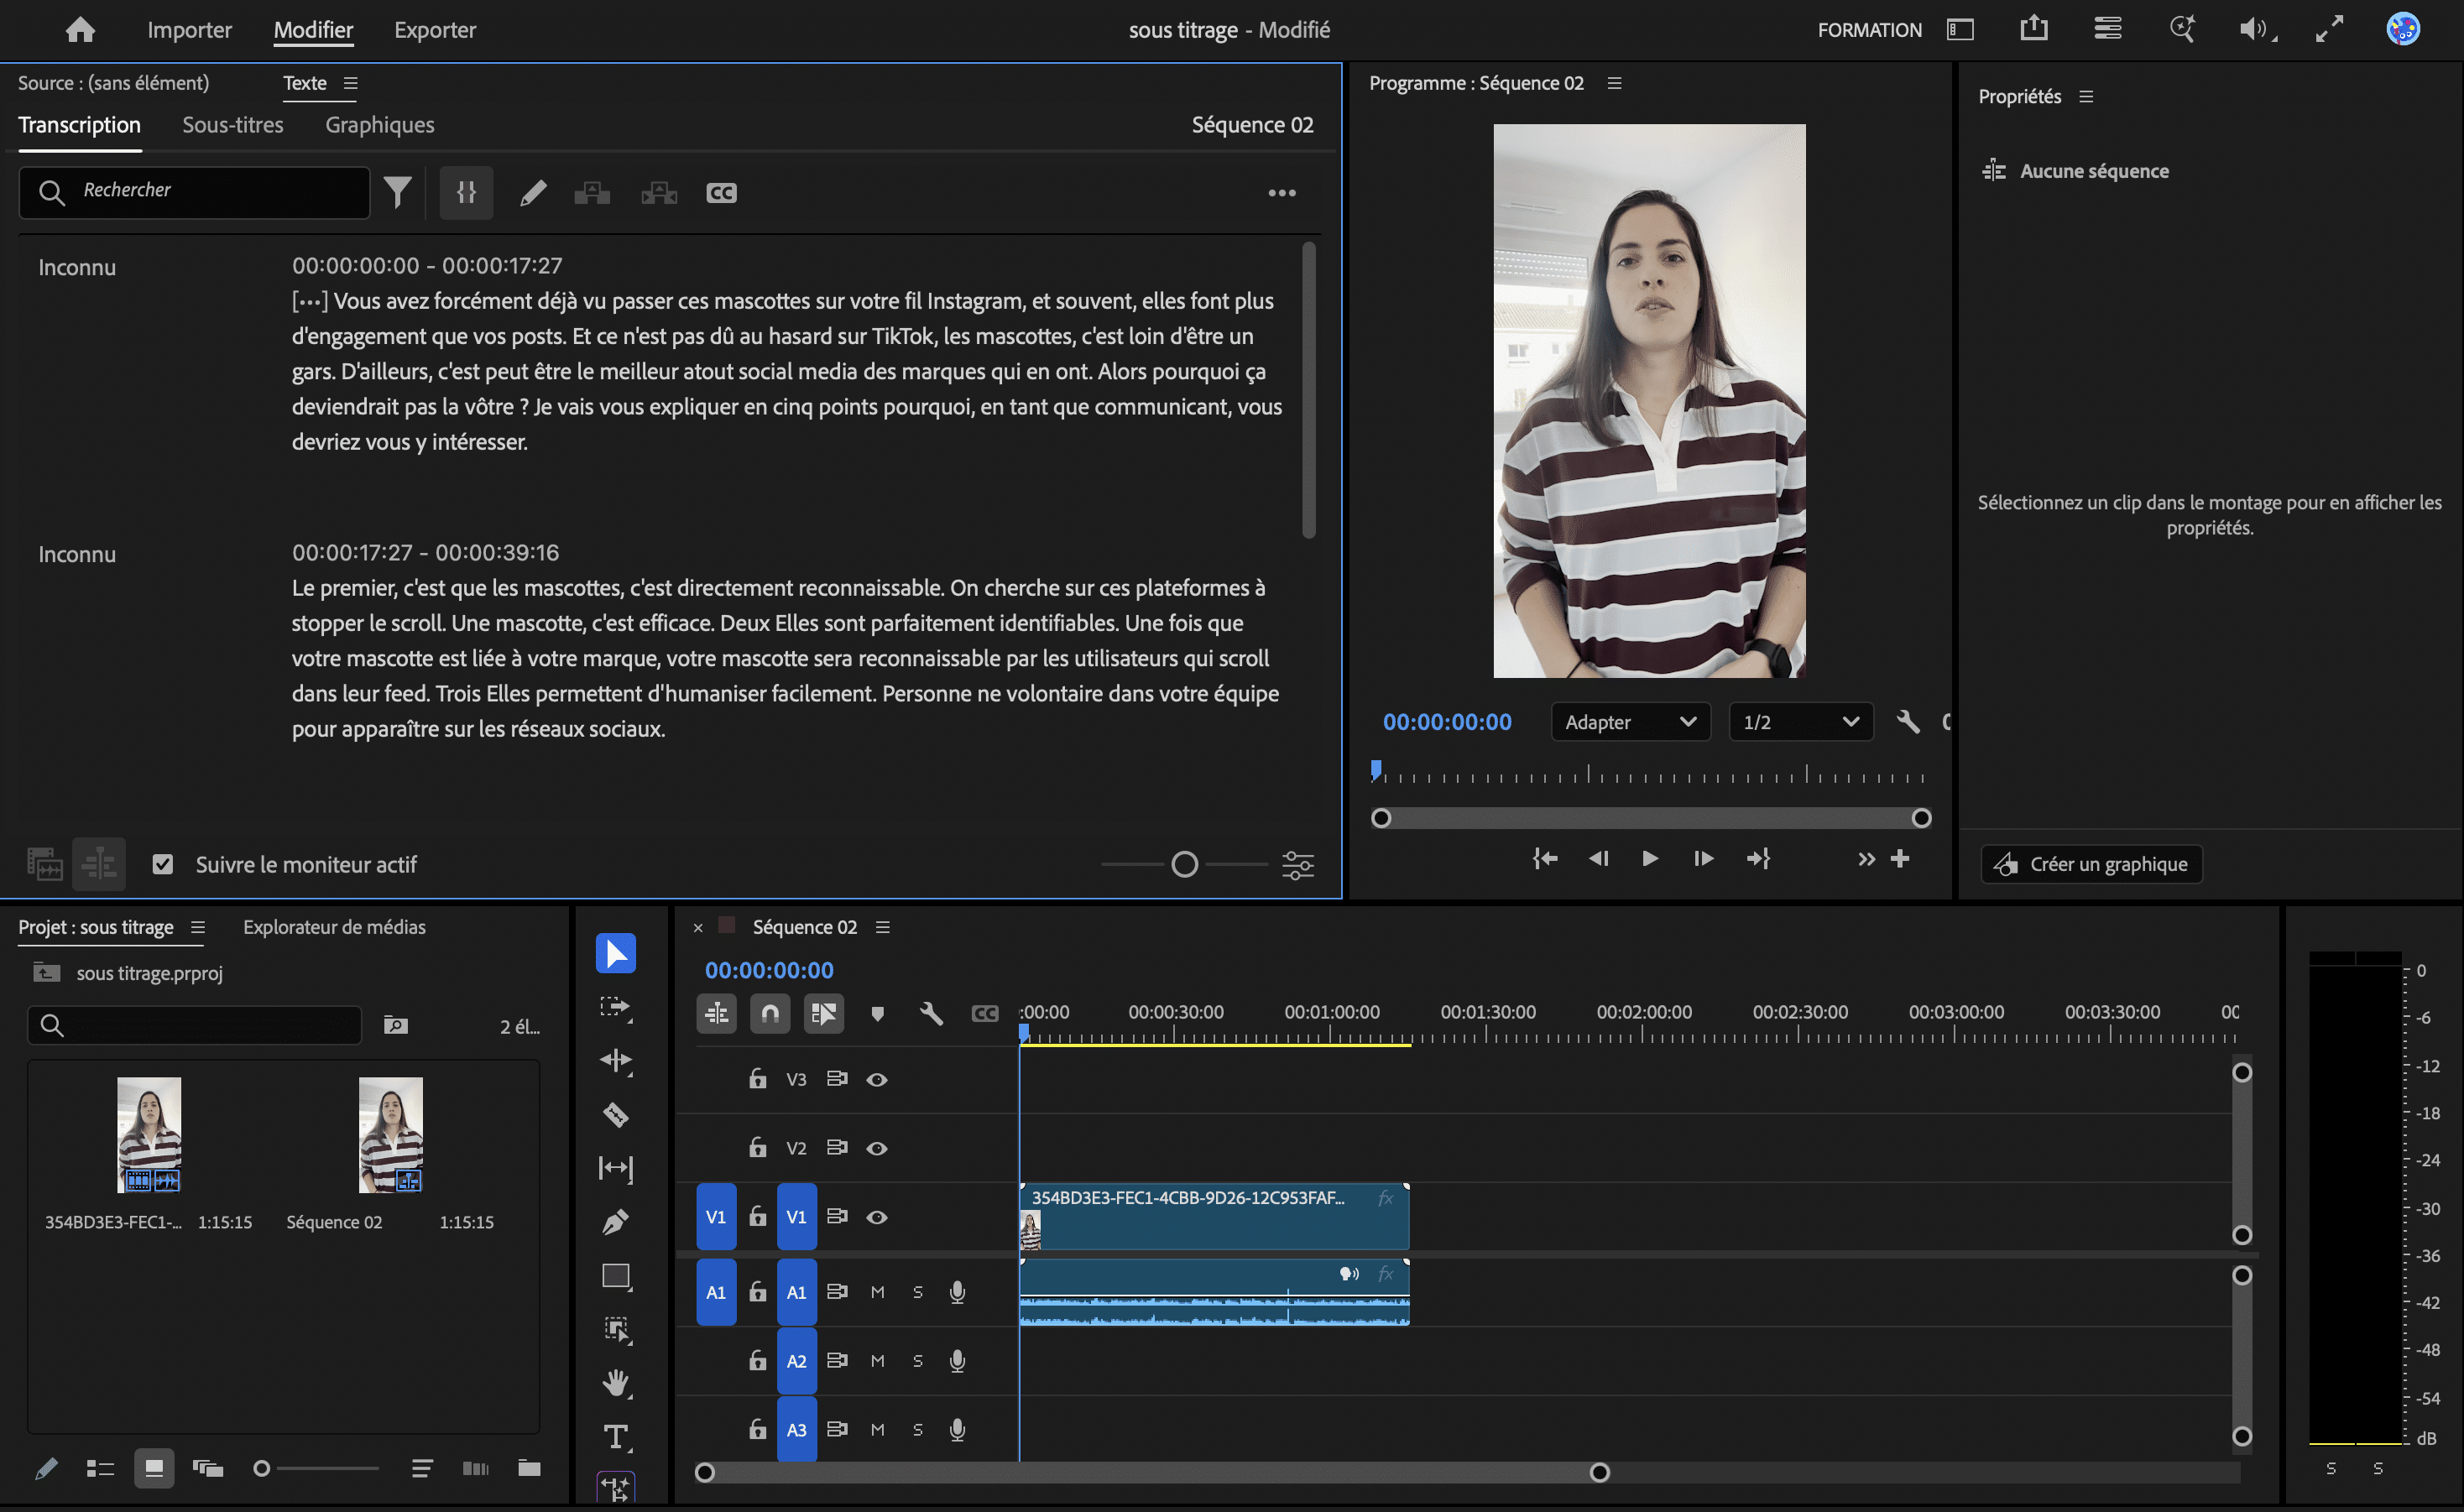Open the Propriétés panel menu
Viewport: 2464px width, 1512px height.
[2086, 96]
